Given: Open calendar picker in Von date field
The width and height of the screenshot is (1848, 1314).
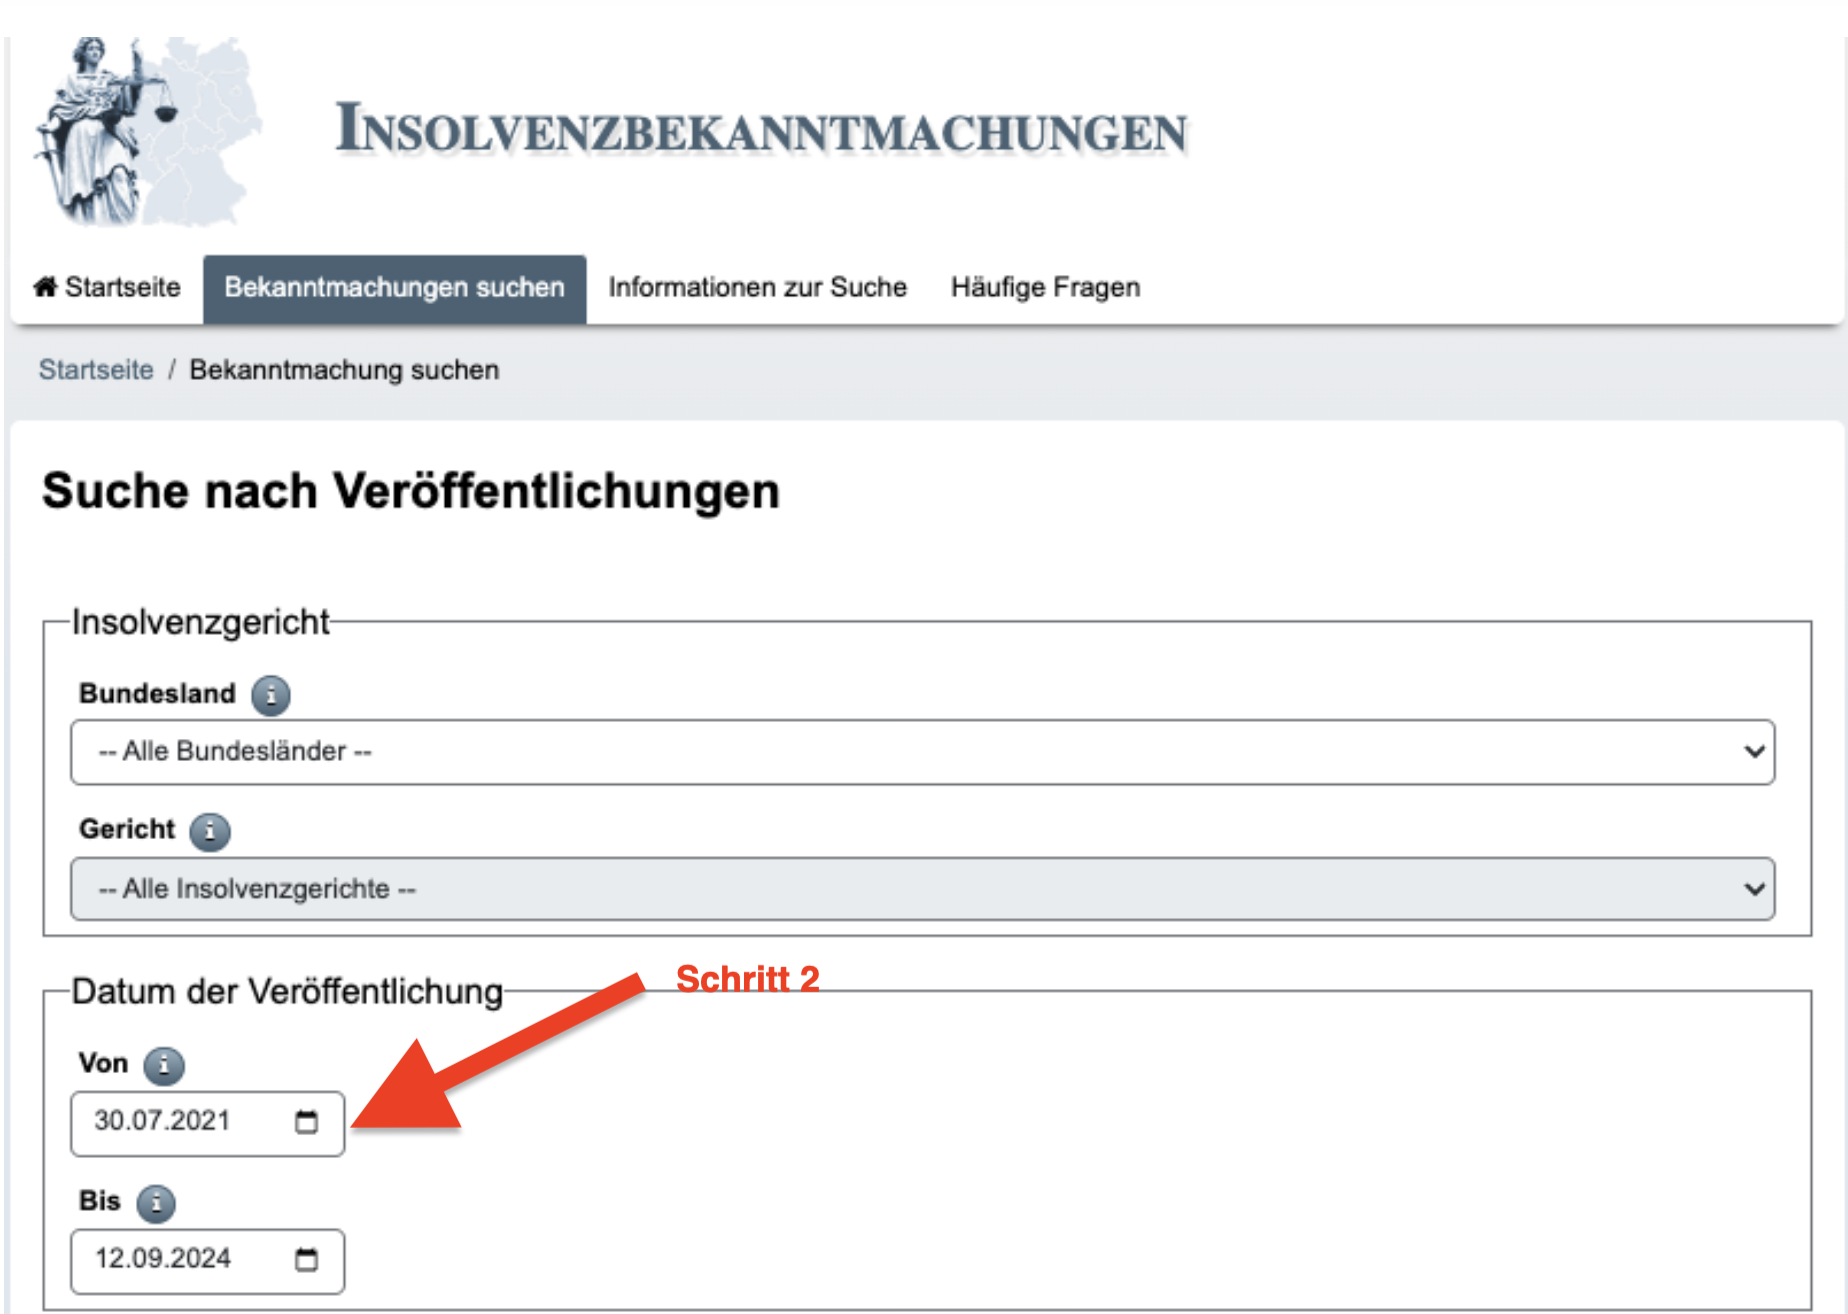Looking at the screenshot, I should [x=306, y=1122].
